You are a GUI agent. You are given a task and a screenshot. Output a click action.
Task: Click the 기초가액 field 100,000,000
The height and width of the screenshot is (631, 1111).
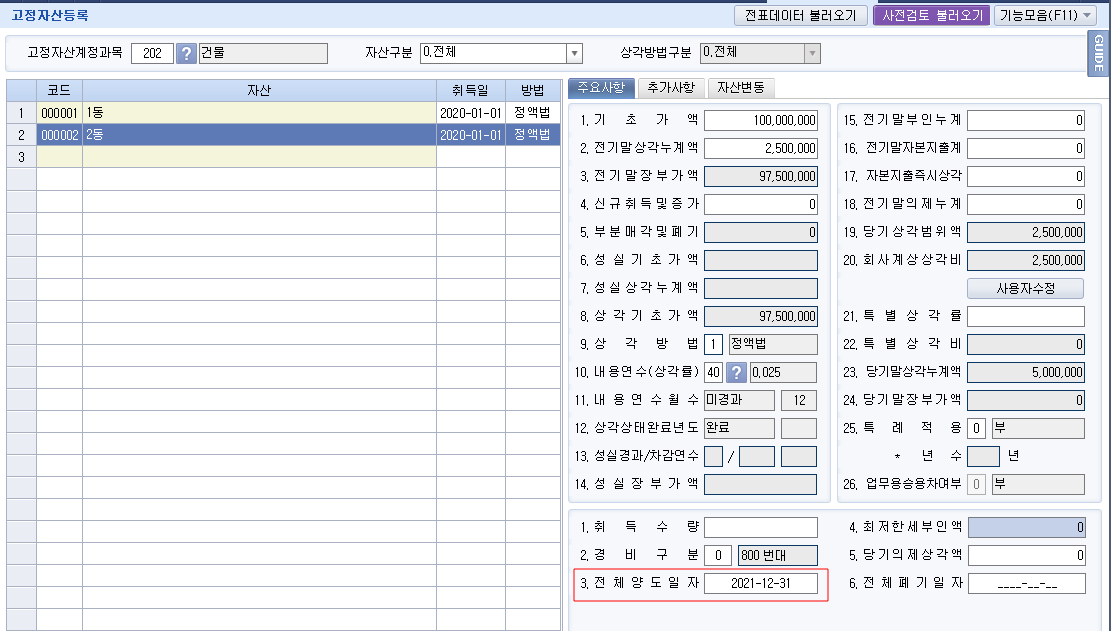[760, 120]
